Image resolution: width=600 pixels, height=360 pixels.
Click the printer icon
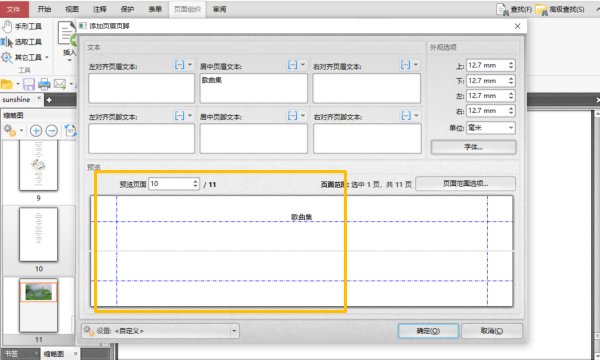click(x=44, y=84)
